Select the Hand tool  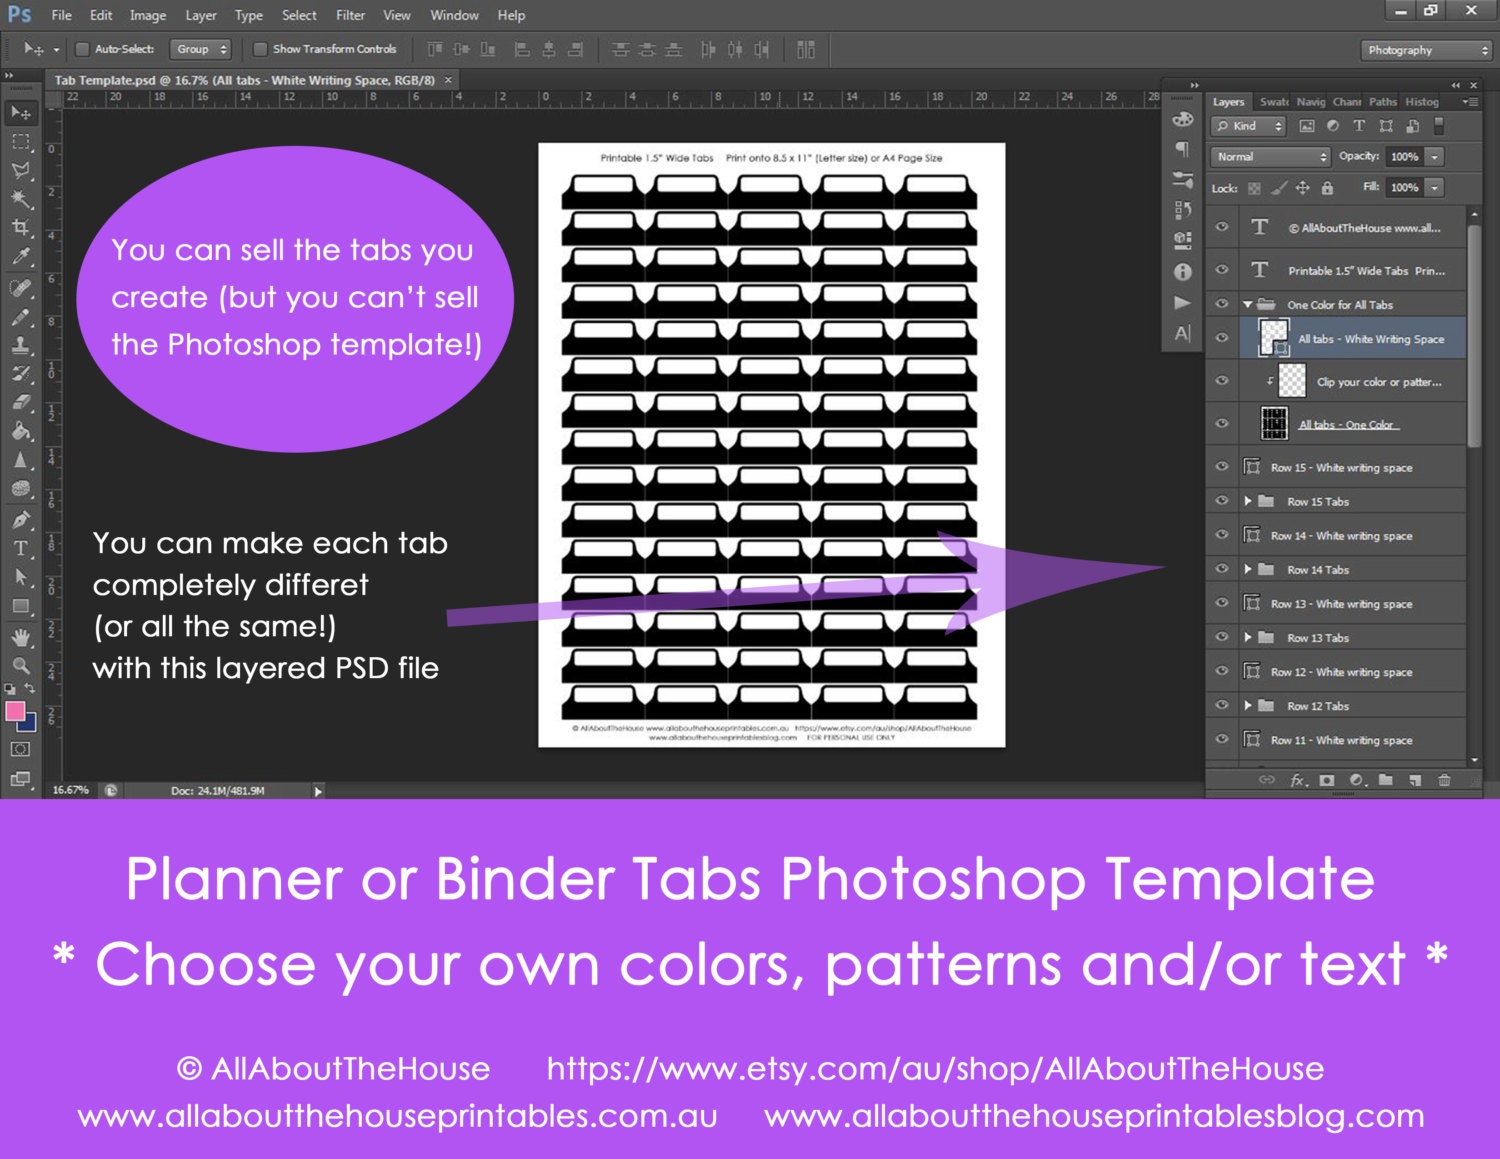pos(21,637)
